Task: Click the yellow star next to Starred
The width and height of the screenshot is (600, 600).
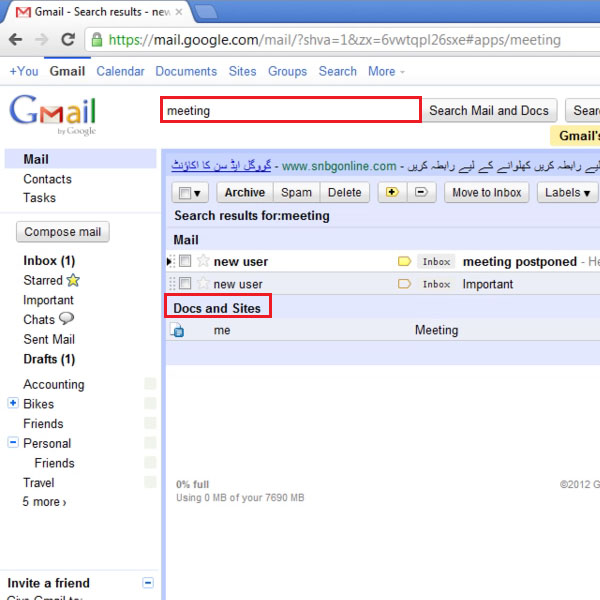Action: 73,280
